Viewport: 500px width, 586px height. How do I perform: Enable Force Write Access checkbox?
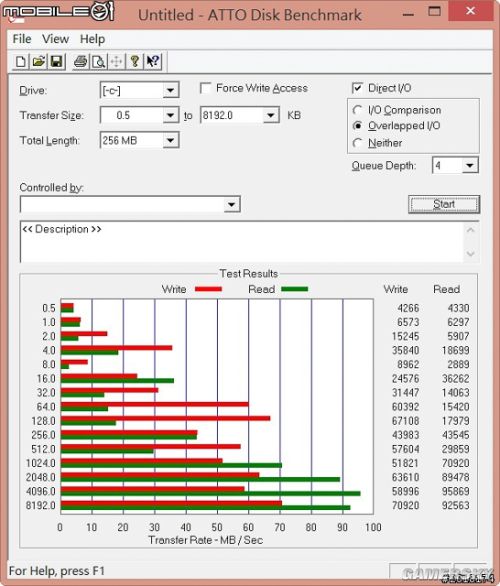click(205, 88)
